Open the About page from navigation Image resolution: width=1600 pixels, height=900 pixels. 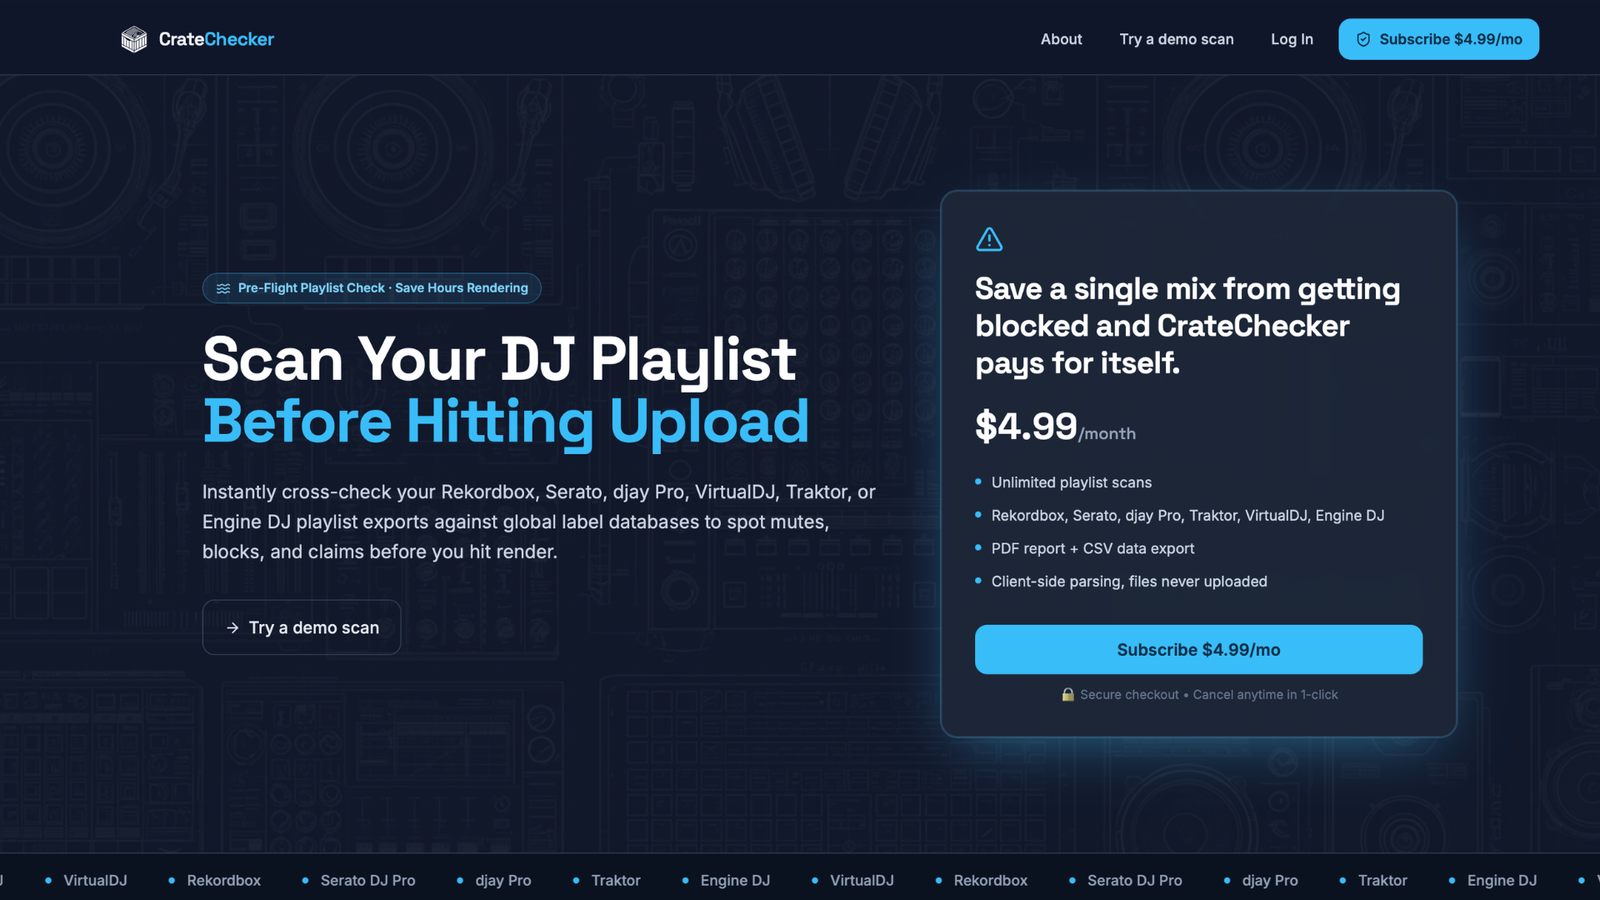click(1061, 39)
